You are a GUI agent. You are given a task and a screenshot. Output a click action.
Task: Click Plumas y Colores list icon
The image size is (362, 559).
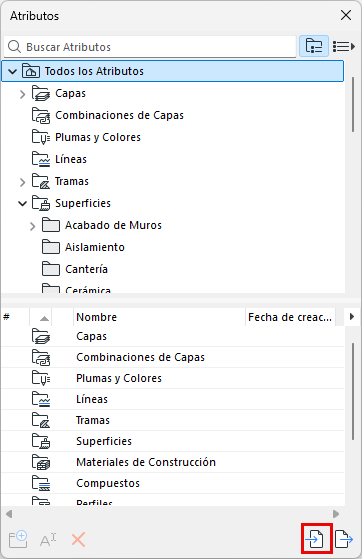[x=41, y=378]
